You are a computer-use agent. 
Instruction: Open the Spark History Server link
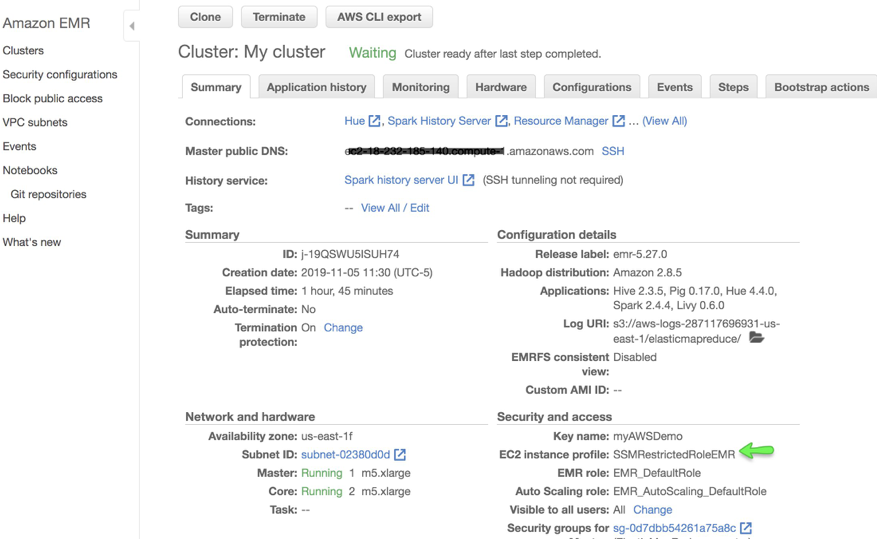439,121
